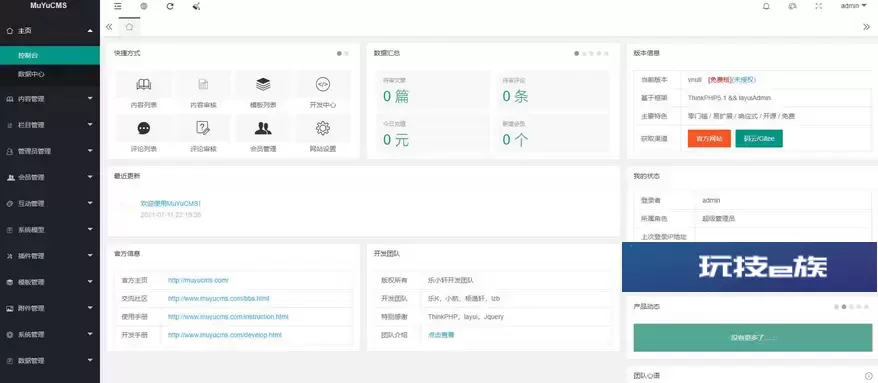Expand the 互动管理 sidebar arrow
This screenshot has height=383, width=878.
coord(90,203)
